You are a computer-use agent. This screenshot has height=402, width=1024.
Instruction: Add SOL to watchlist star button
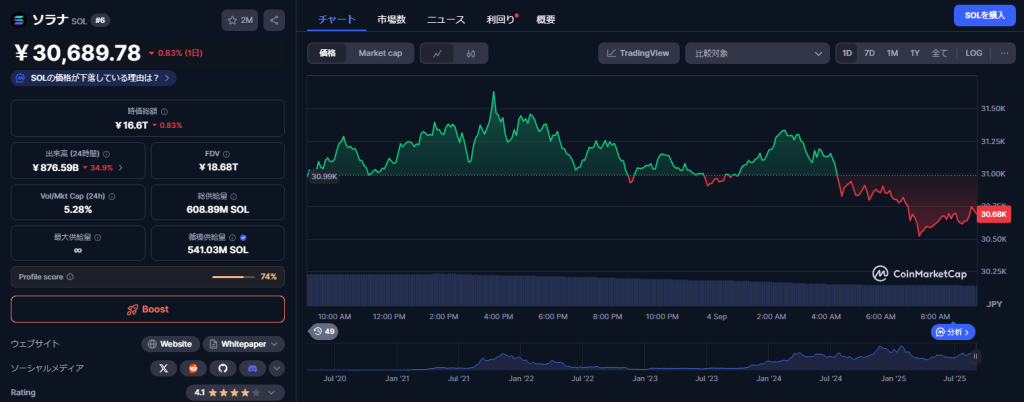click(x=240, y=20)
